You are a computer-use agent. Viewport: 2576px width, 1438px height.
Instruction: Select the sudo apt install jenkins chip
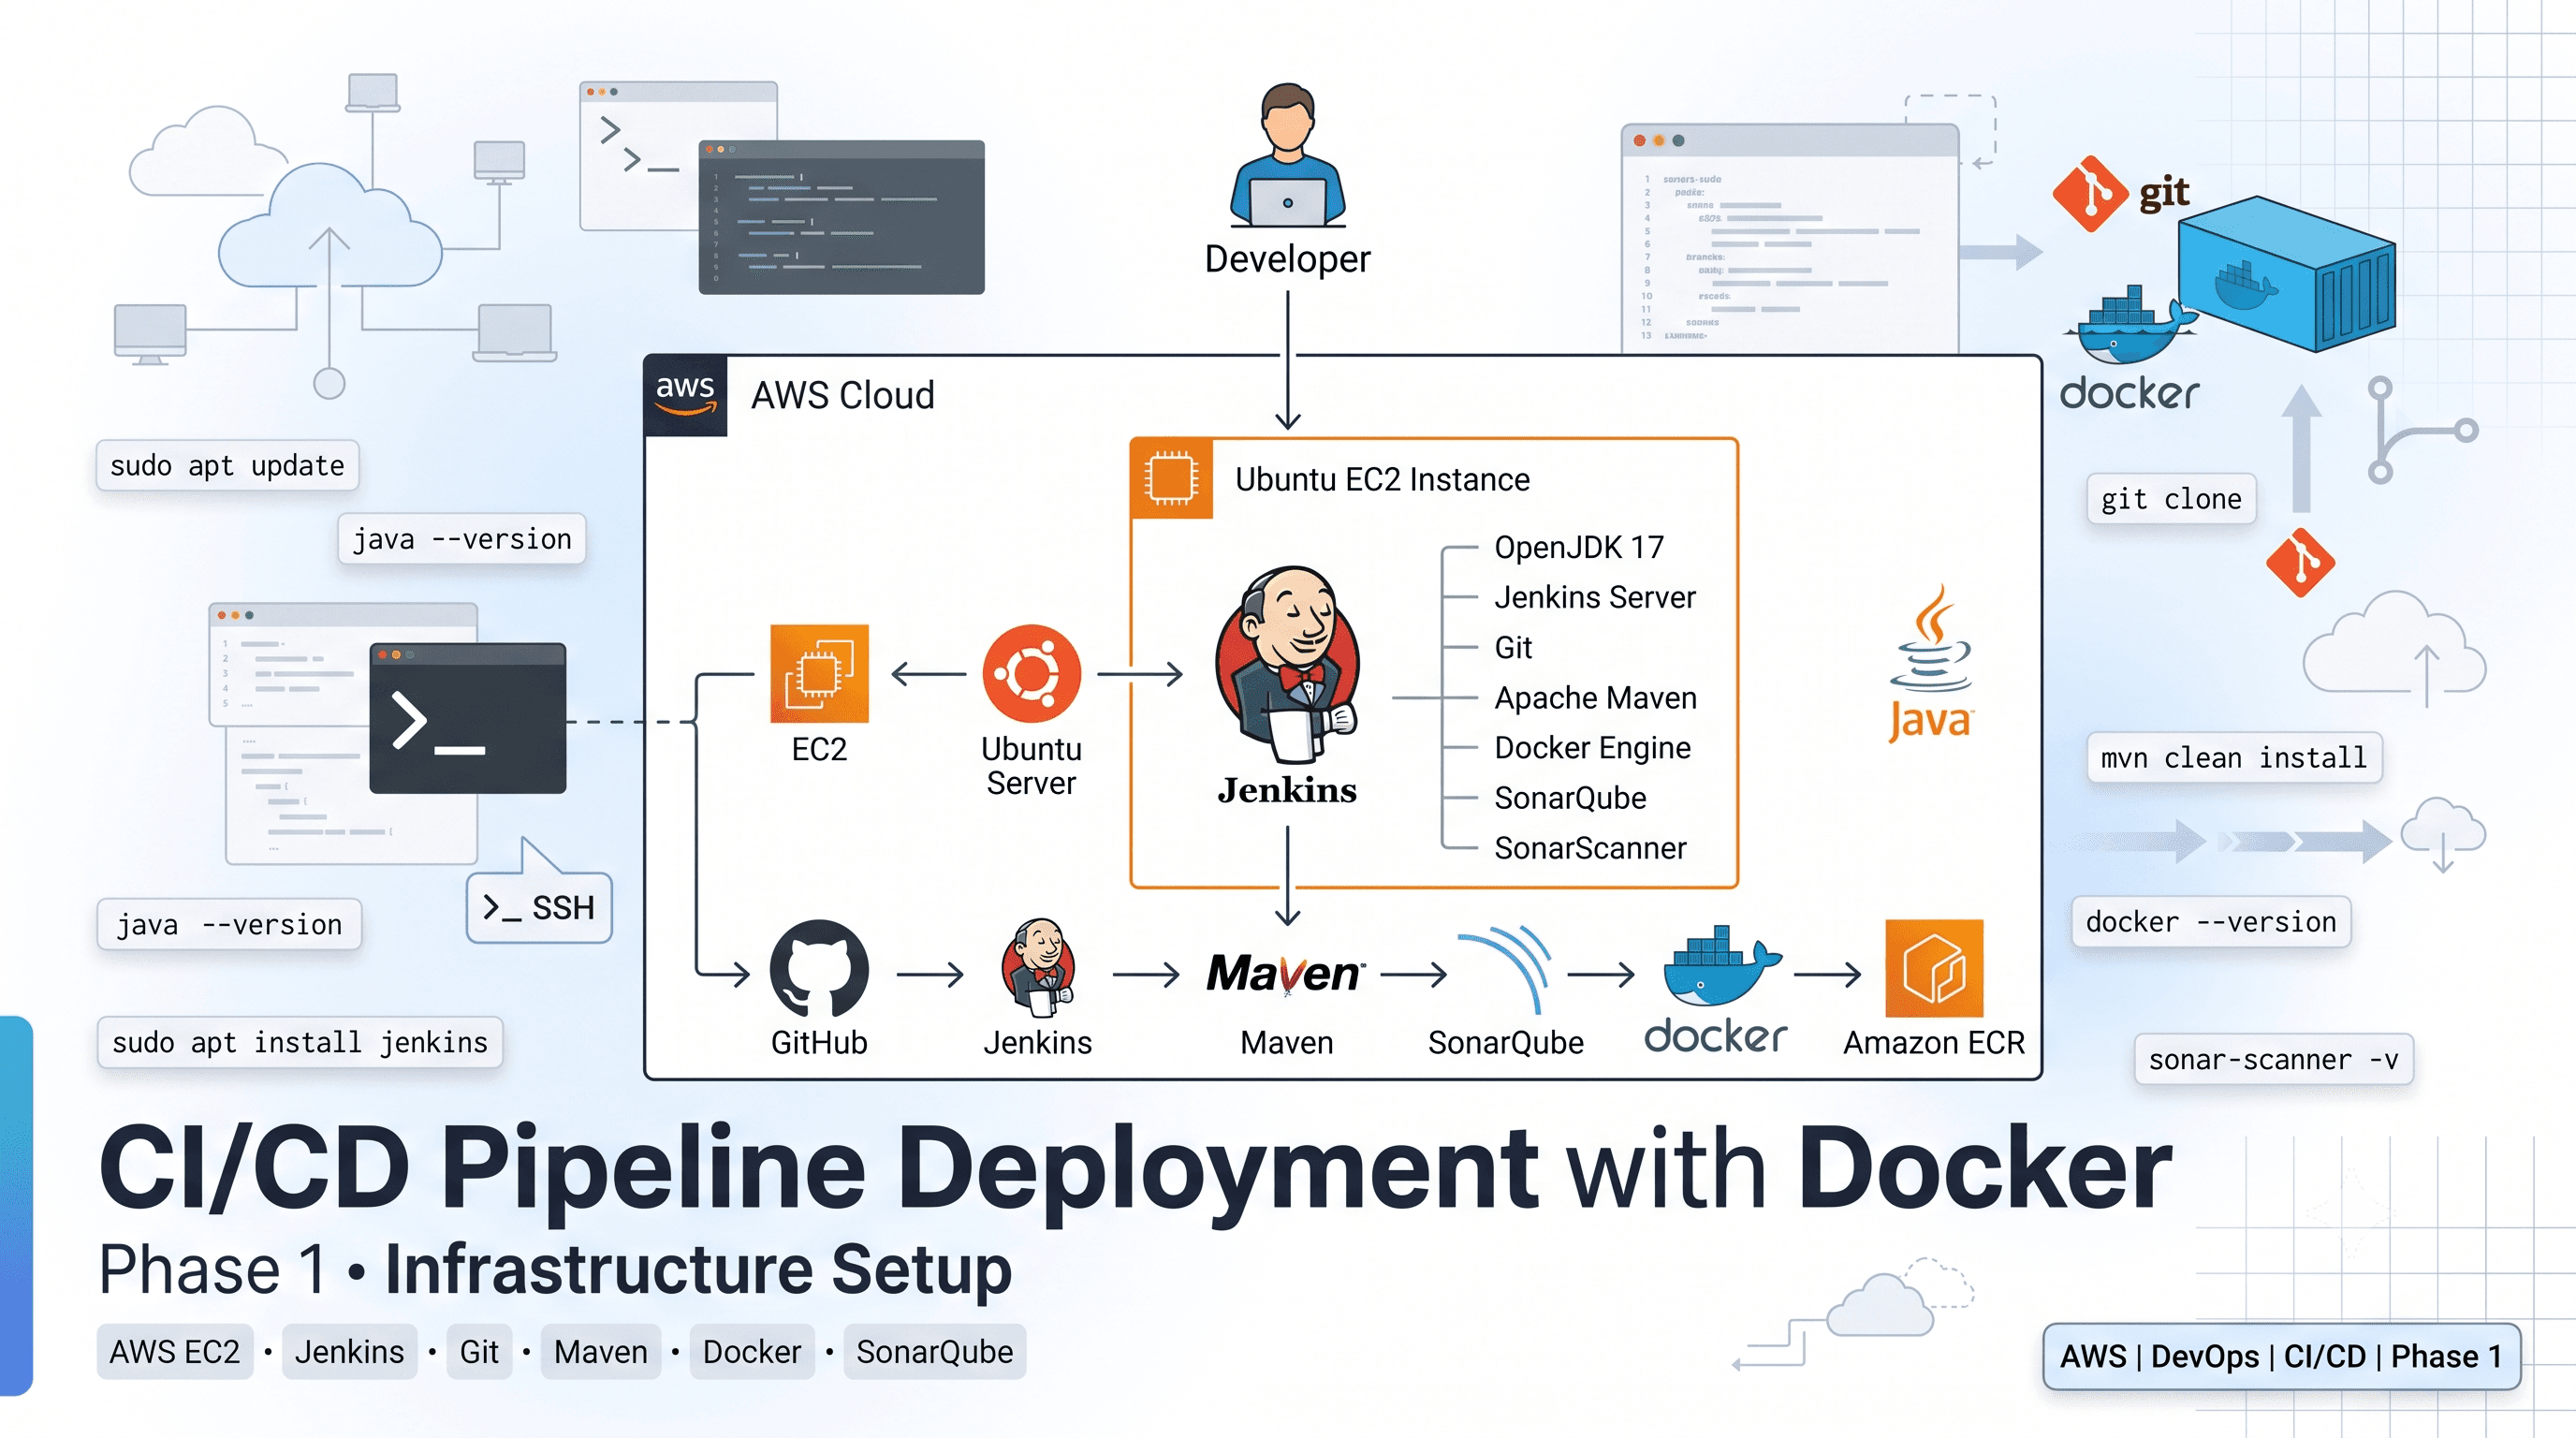300,1042
